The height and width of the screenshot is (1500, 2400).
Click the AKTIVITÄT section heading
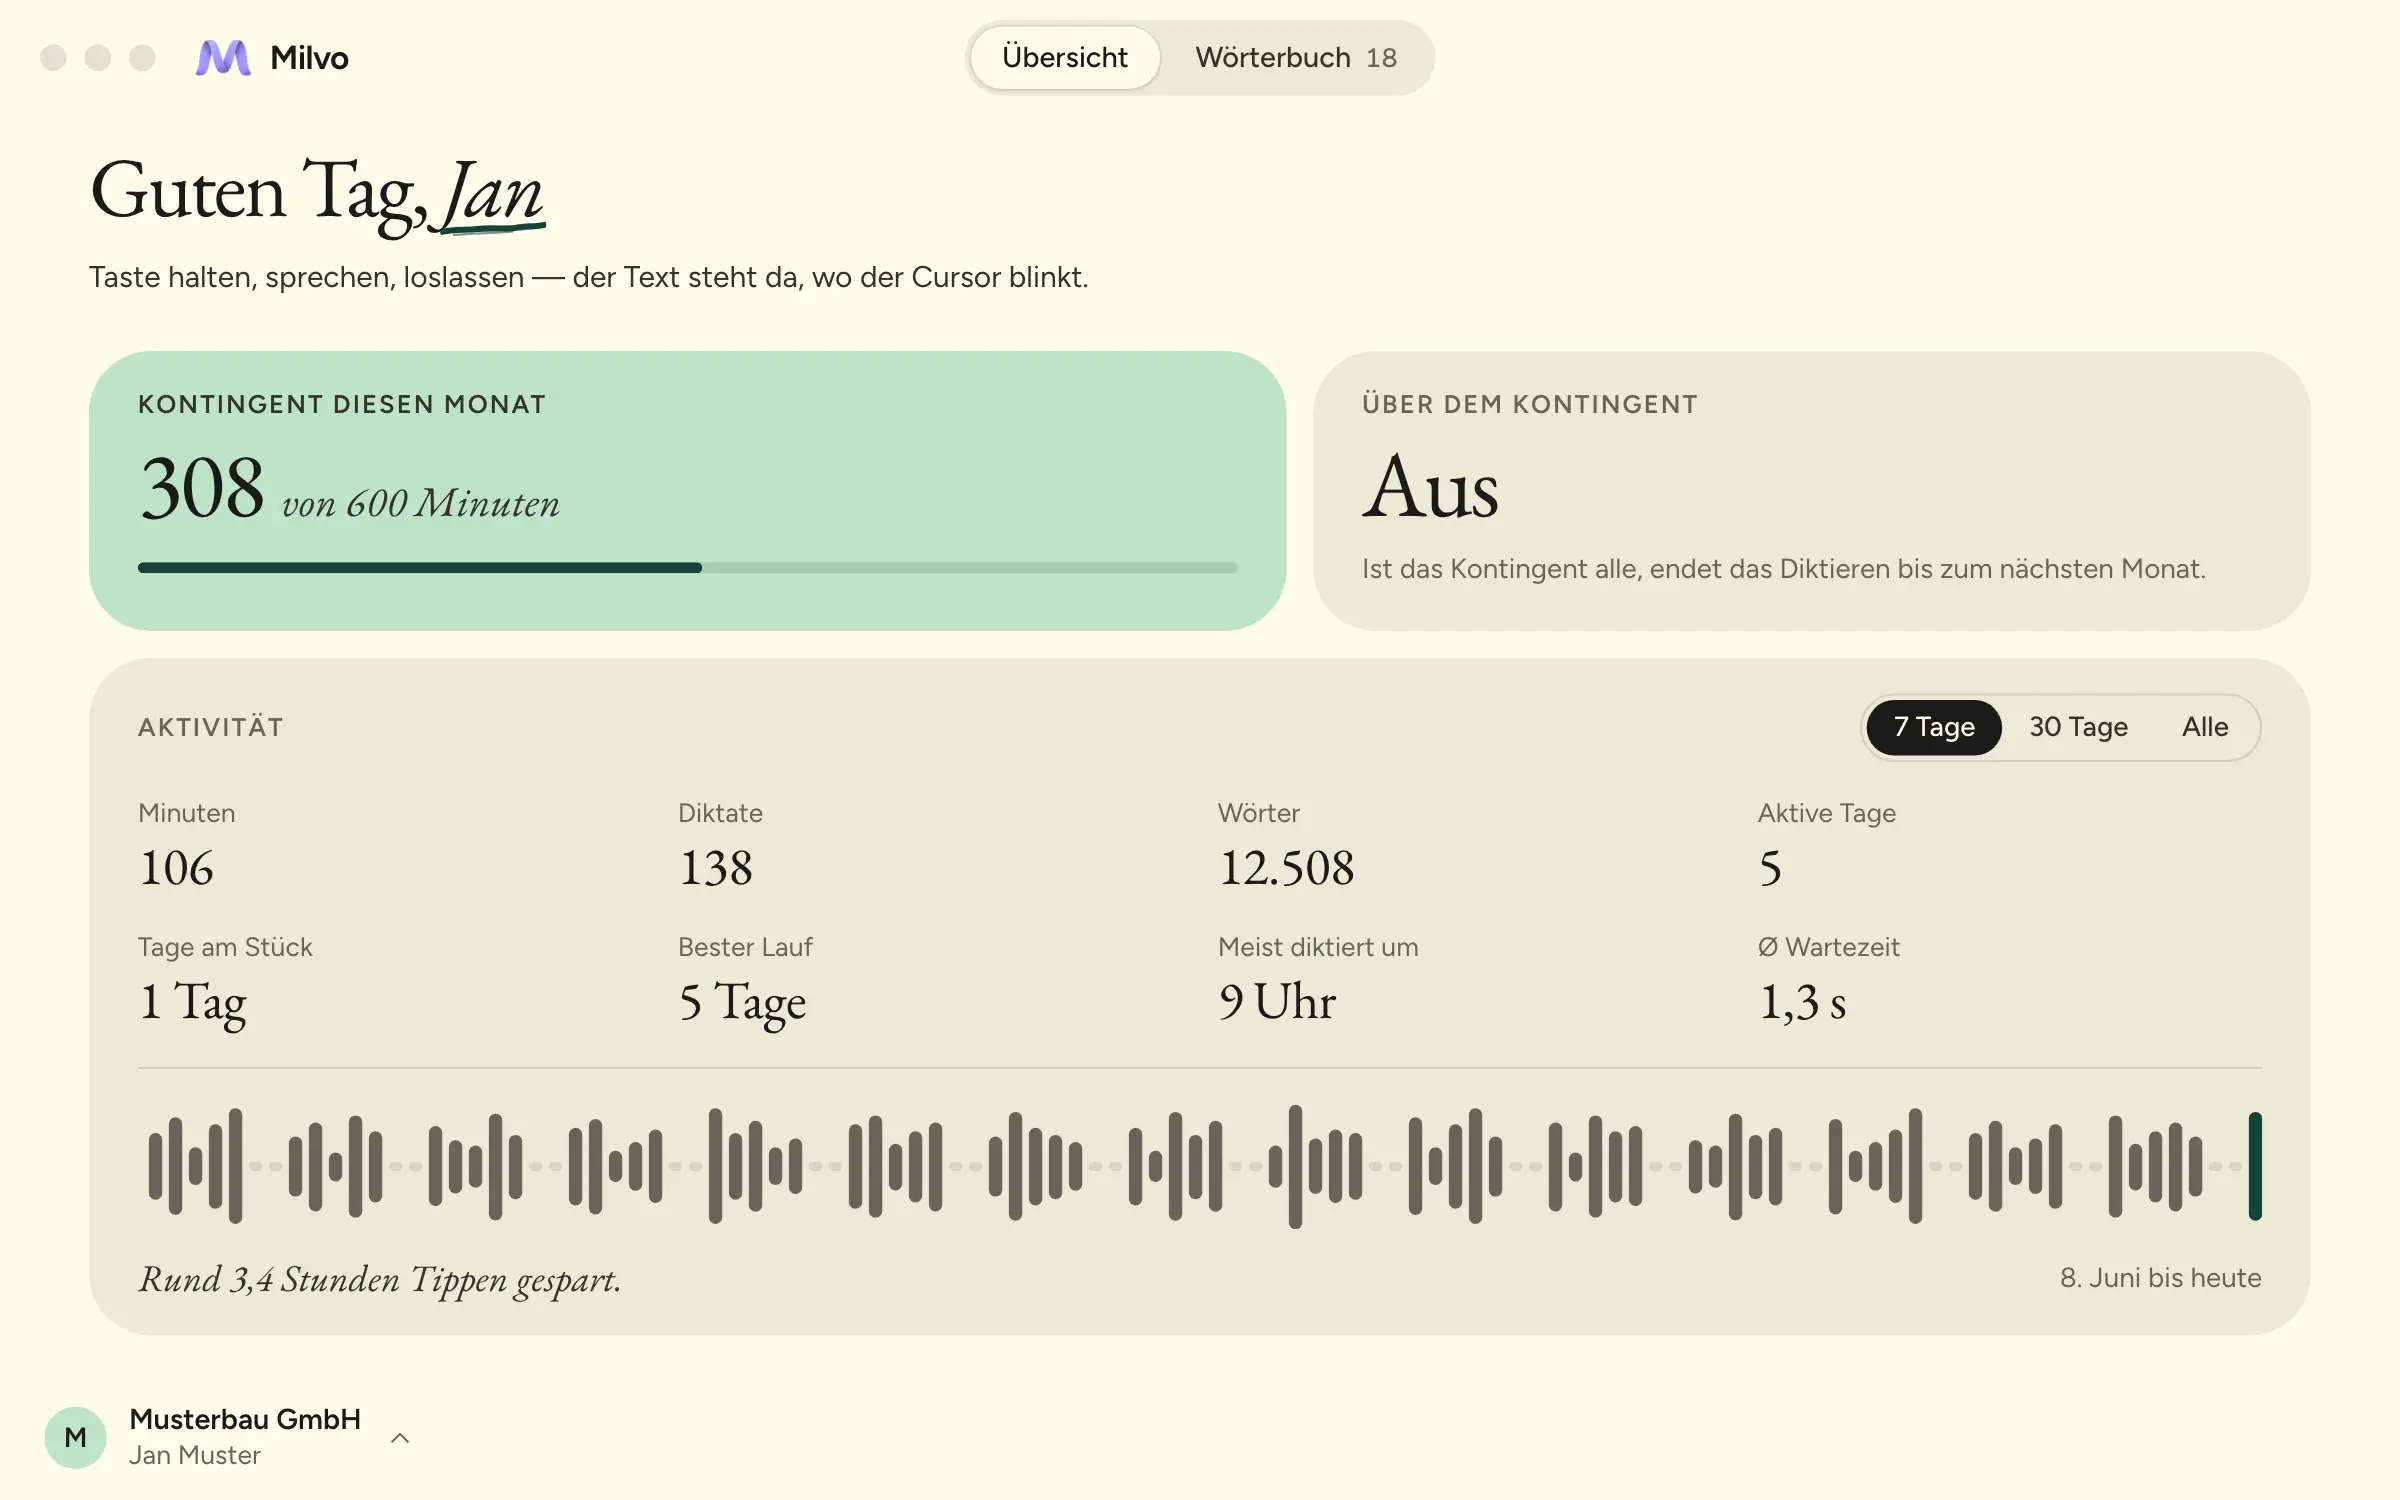(x=211, y=727)
